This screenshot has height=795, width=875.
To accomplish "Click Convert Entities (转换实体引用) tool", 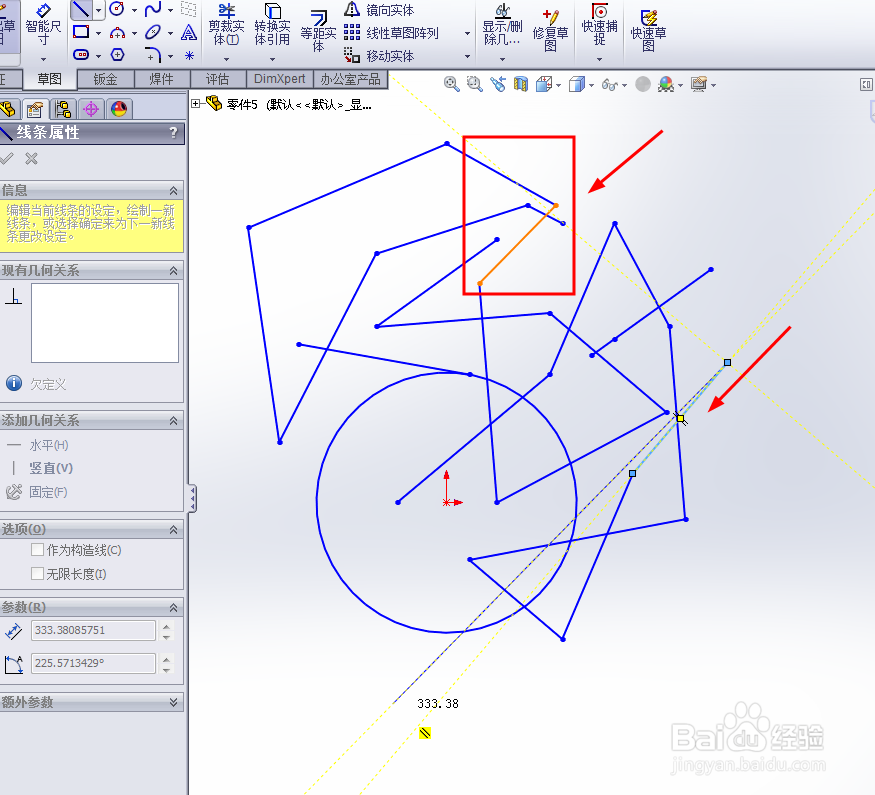I will point(272,25).
